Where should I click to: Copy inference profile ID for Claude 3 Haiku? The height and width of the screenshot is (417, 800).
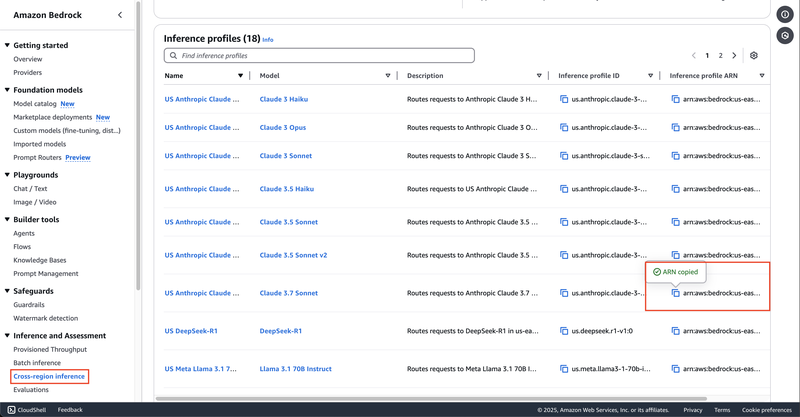click(x=564, y=99)
